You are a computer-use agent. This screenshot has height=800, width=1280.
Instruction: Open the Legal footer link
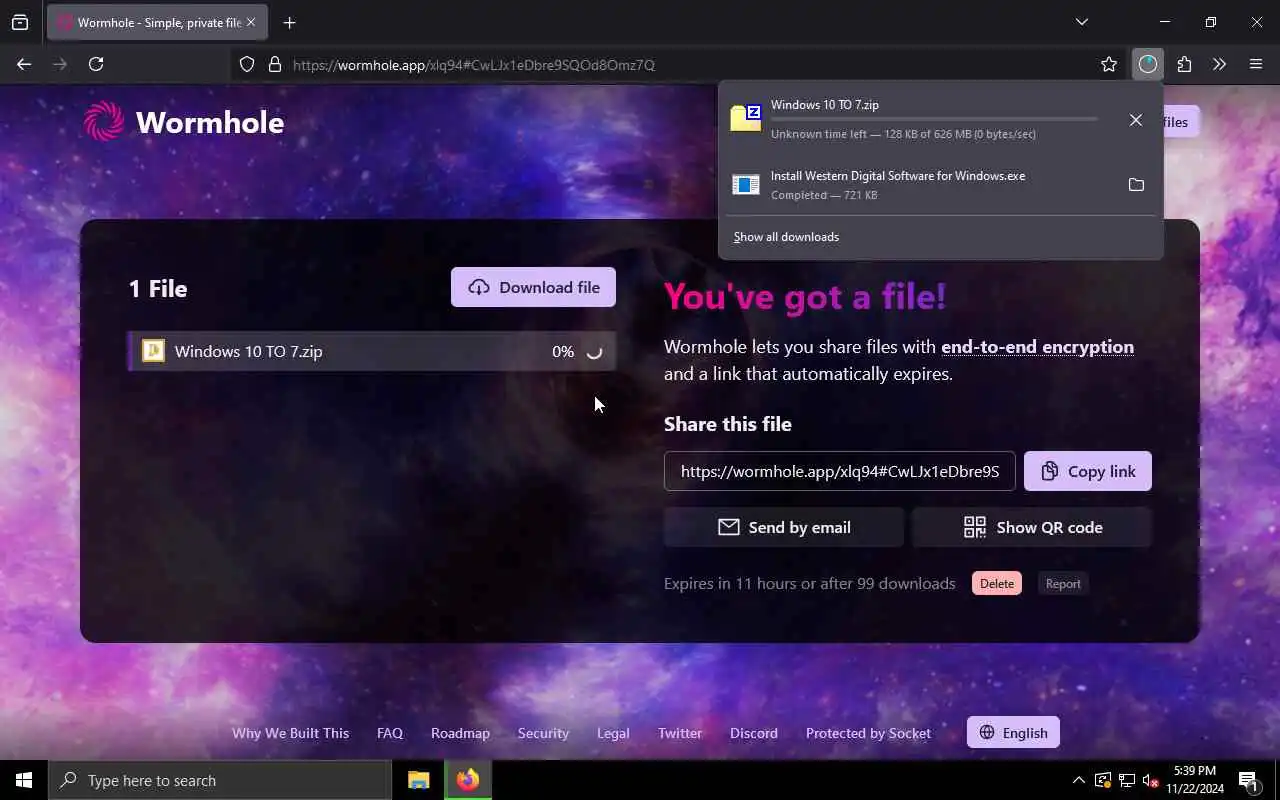(613, 733)
